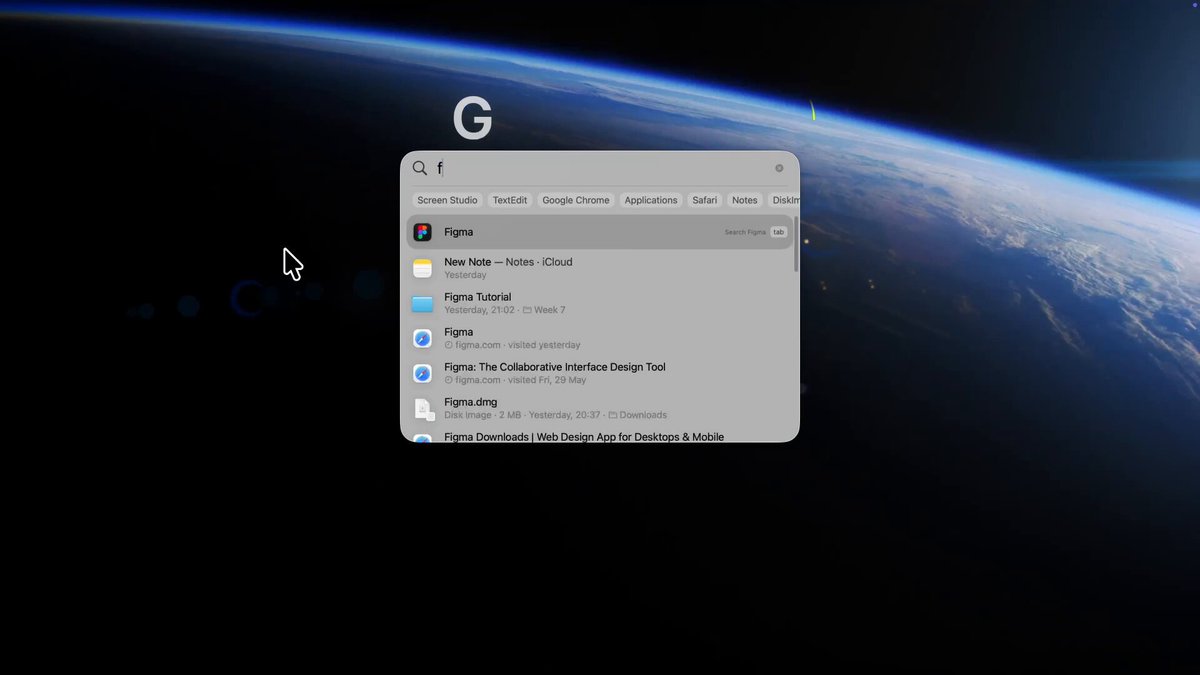Open the 'Figma Tutorial' folder result
Screen dimensions: 1200x675
tap(600, 303)
